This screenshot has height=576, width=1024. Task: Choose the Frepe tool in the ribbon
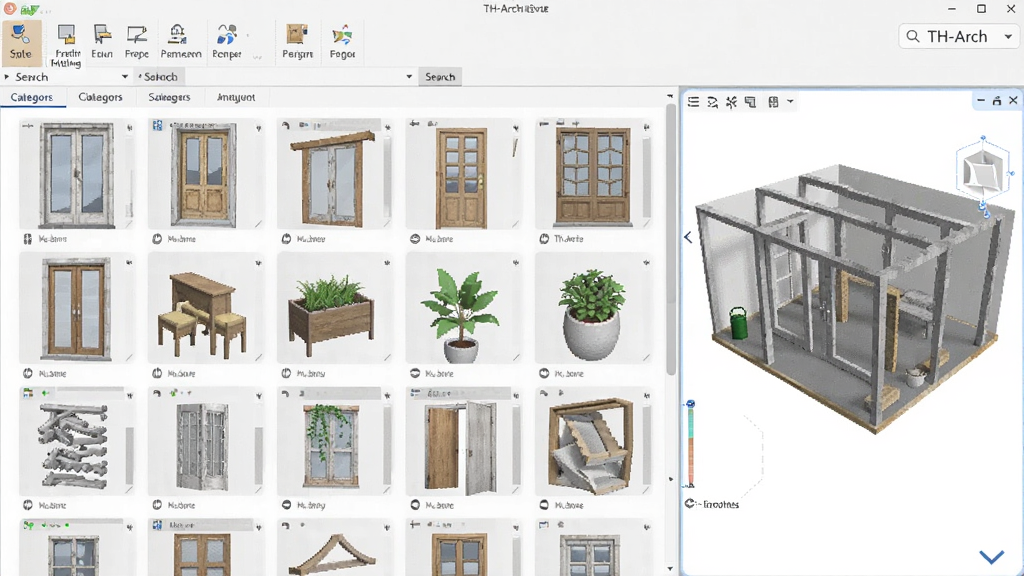tap(136, 43)
